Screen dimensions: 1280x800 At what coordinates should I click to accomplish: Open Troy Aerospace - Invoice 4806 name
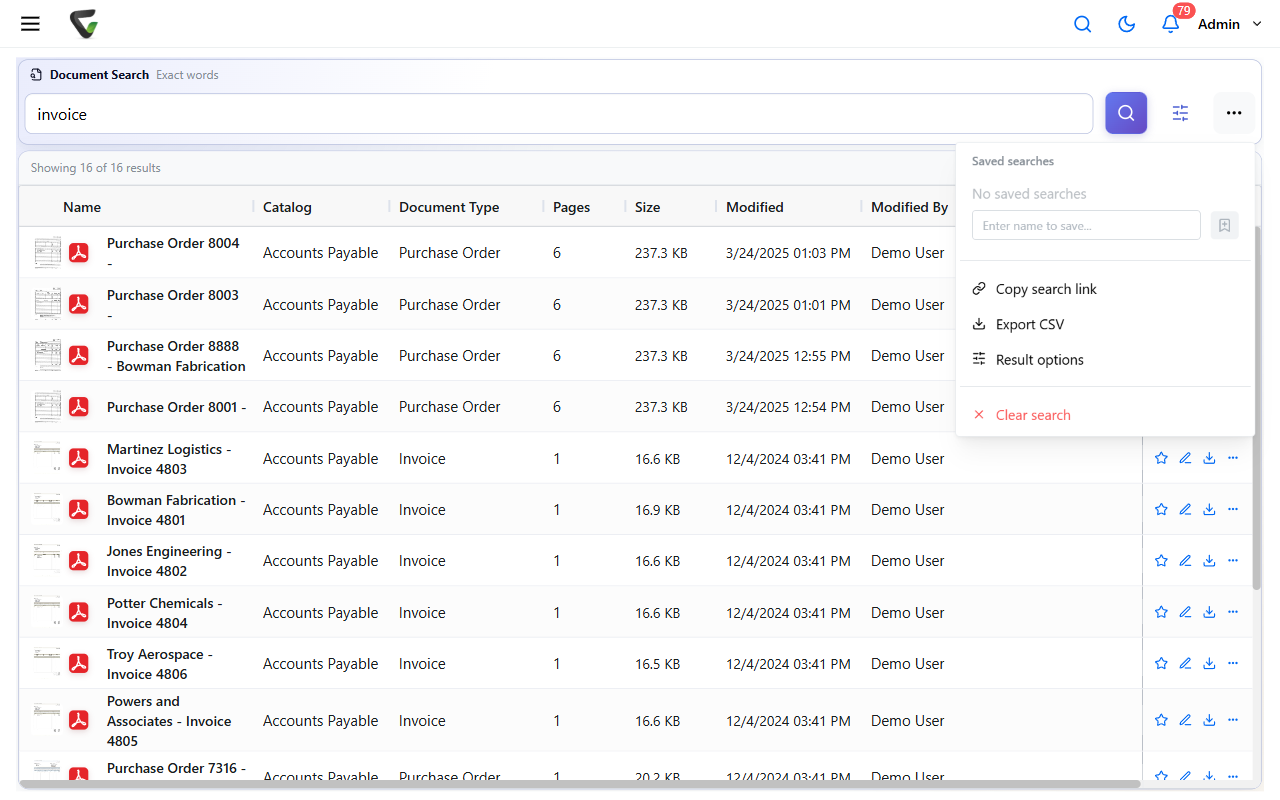coord(160,664)
